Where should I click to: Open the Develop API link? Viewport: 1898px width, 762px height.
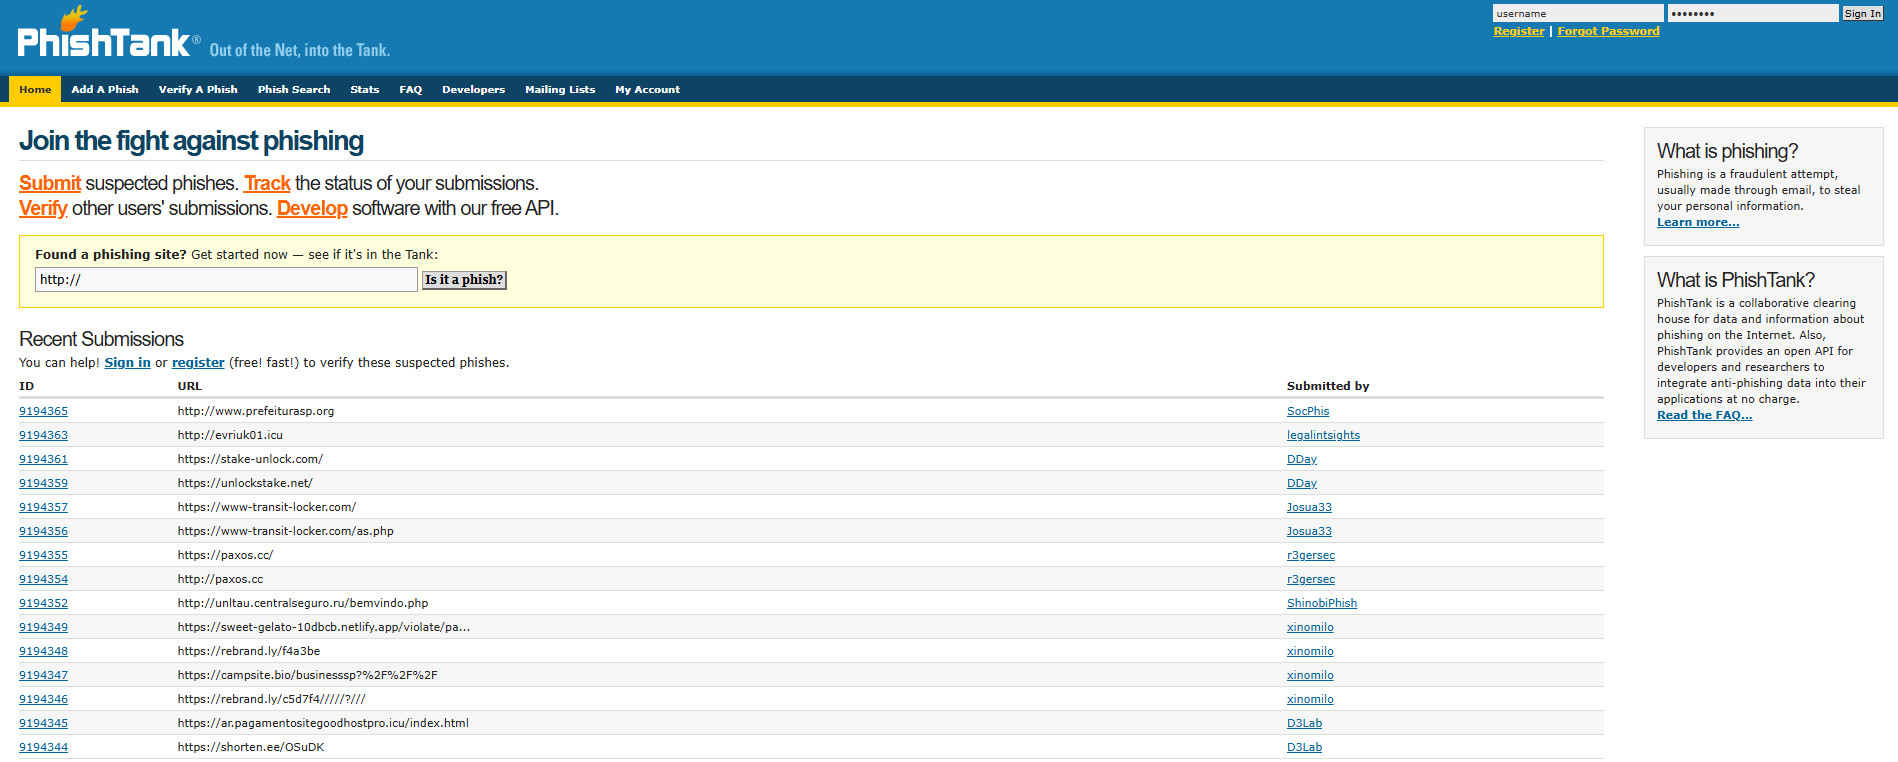(x=312, y=208)
